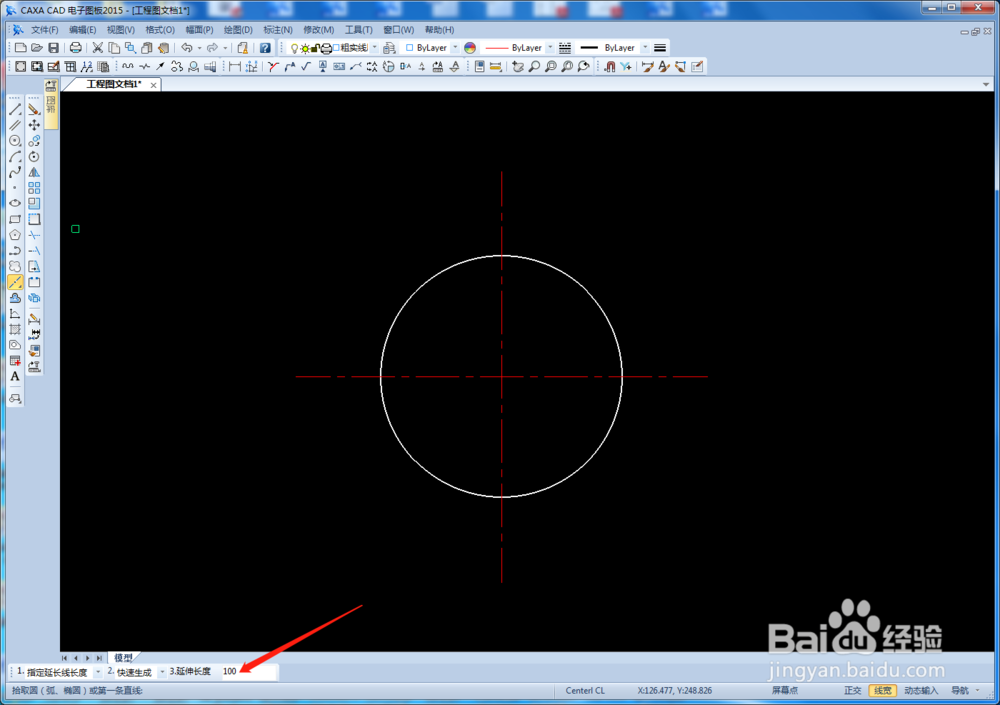Image resolution: width=1000 pixels, height=705 pixels.
Task: Select the Erase tool
Action: pyautogui.click(x=34, y=110)
